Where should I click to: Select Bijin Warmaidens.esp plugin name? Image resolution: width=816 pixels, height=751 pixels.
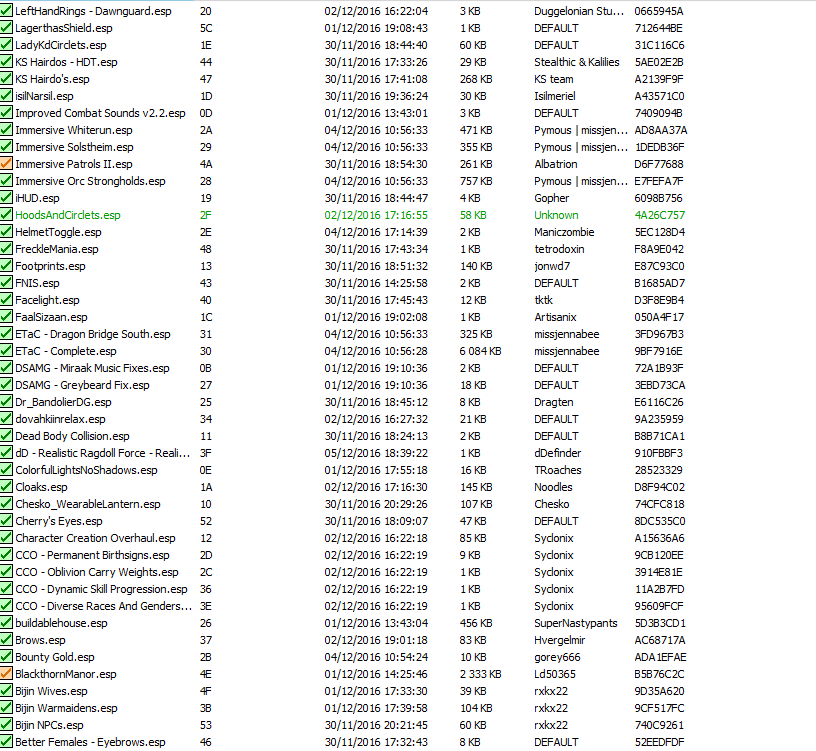[x=67, y=708]
